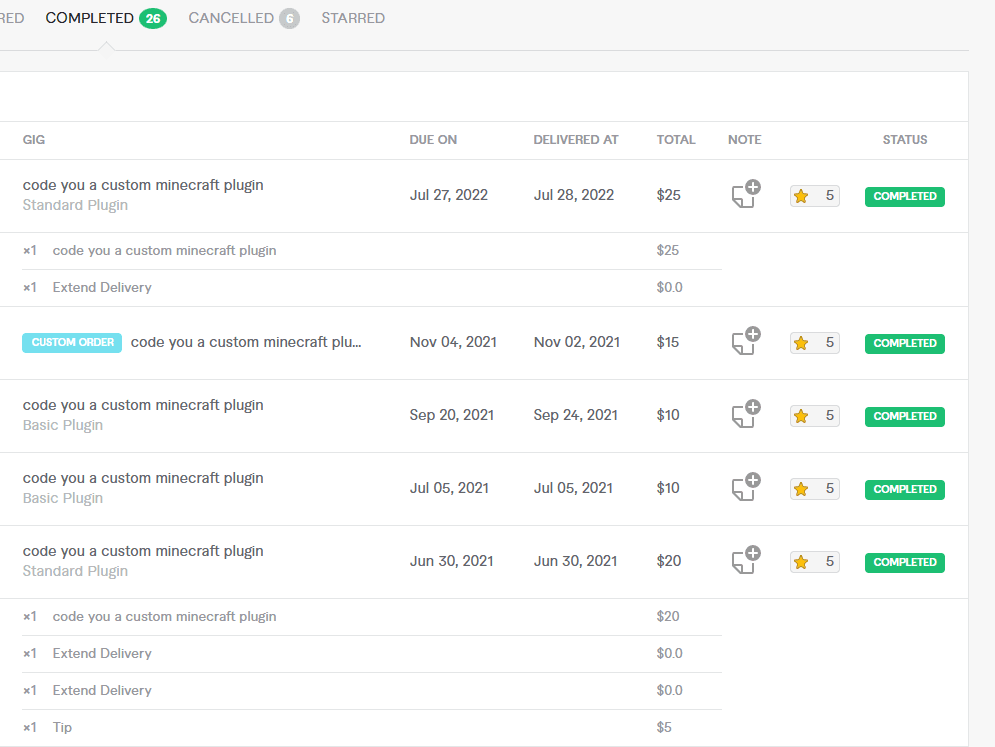Click Completed status badge for $20 order
Image resolution: width=995 pixels, height=747 pixels.
[x=904, y=562]
